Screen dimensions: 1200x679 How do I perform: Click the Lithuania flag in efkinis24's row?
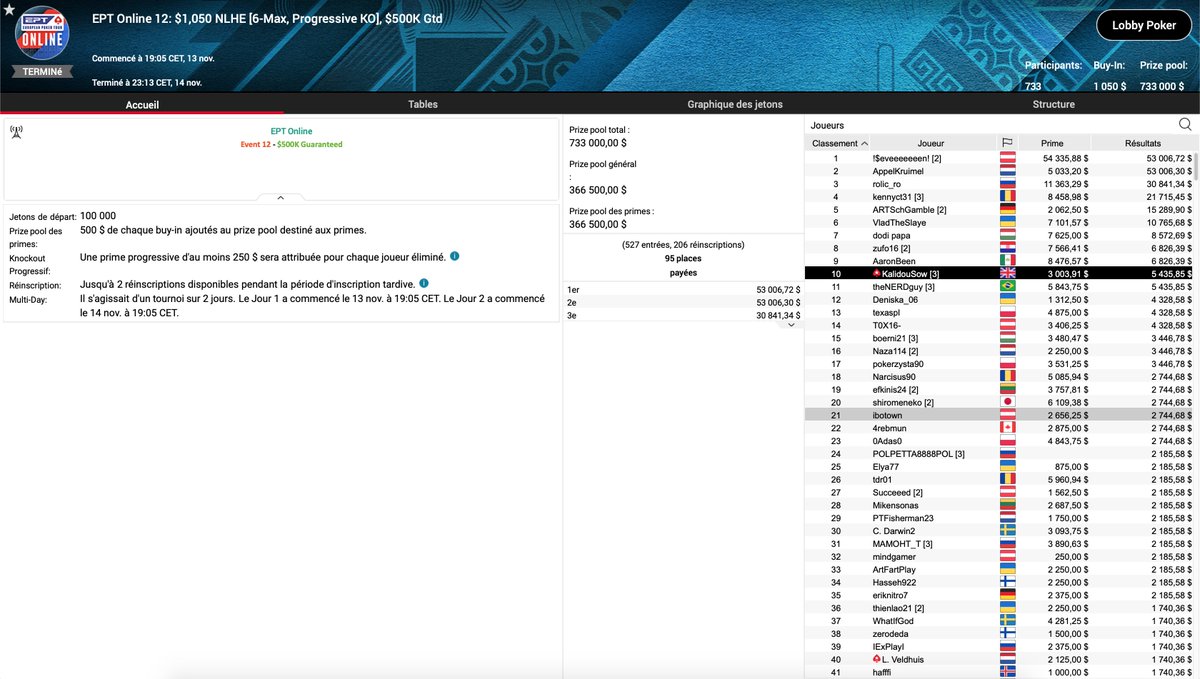coord(1007,389)
